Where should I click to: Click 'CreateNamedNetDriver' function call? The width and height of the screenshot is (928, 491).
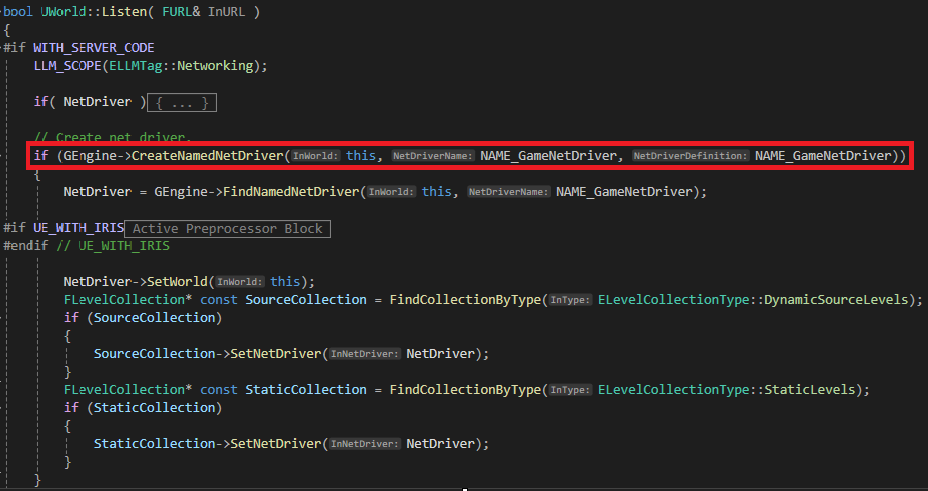(208, 156)
